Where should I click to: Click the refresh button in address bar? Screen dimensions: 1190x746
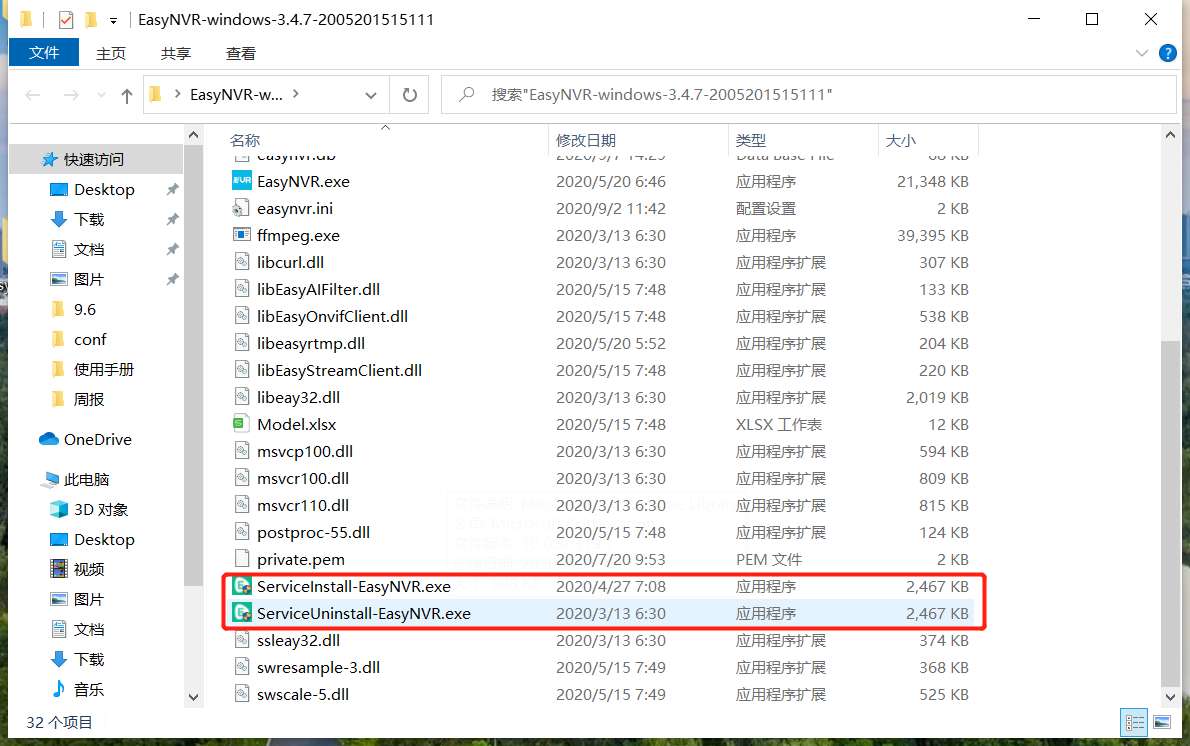coord(410,95)
